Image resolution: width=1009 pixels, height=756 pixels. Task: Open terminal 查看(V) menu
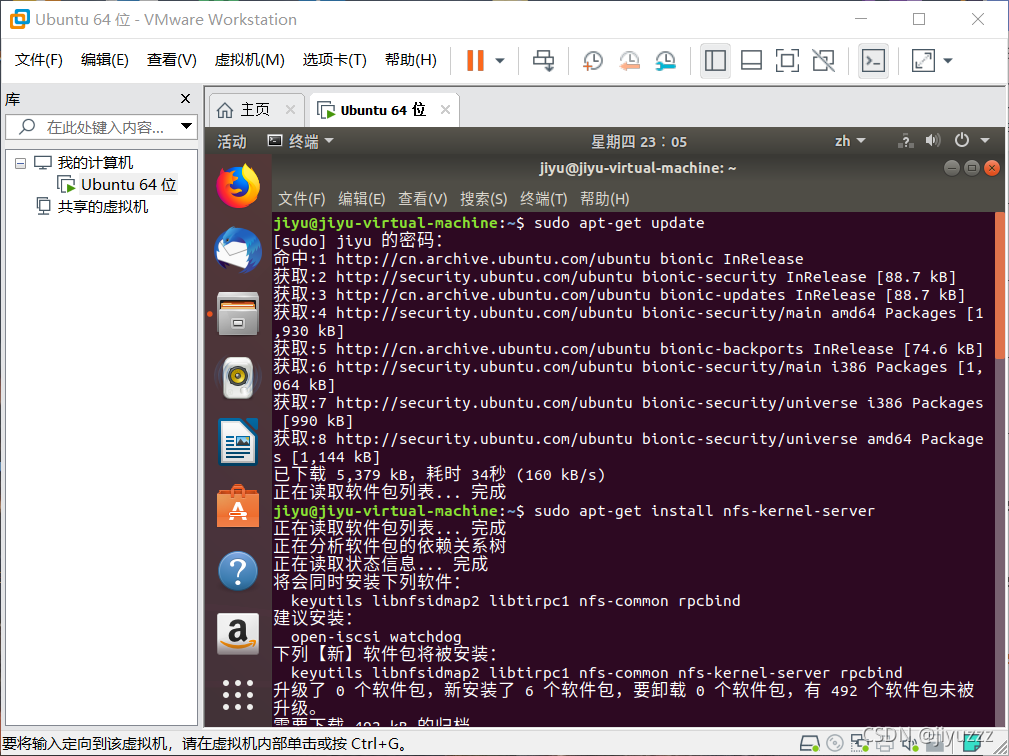click(x=422, y=199)
